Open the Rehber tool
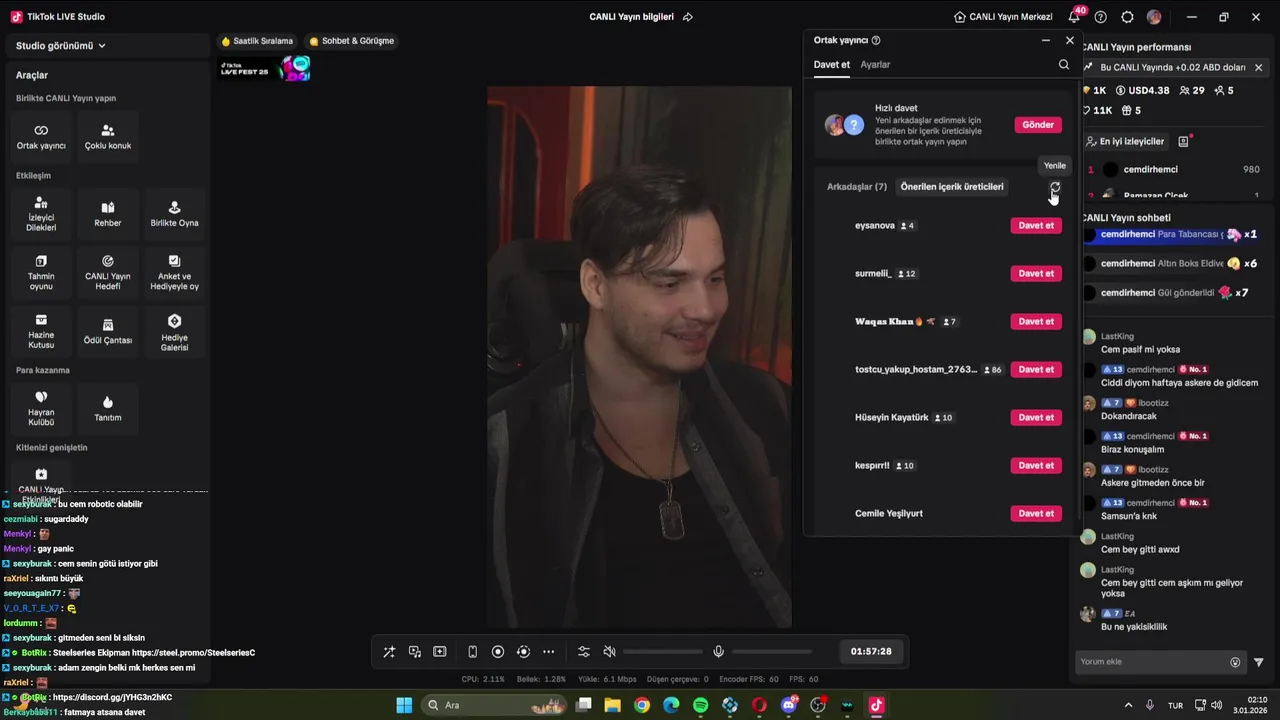 108,214
